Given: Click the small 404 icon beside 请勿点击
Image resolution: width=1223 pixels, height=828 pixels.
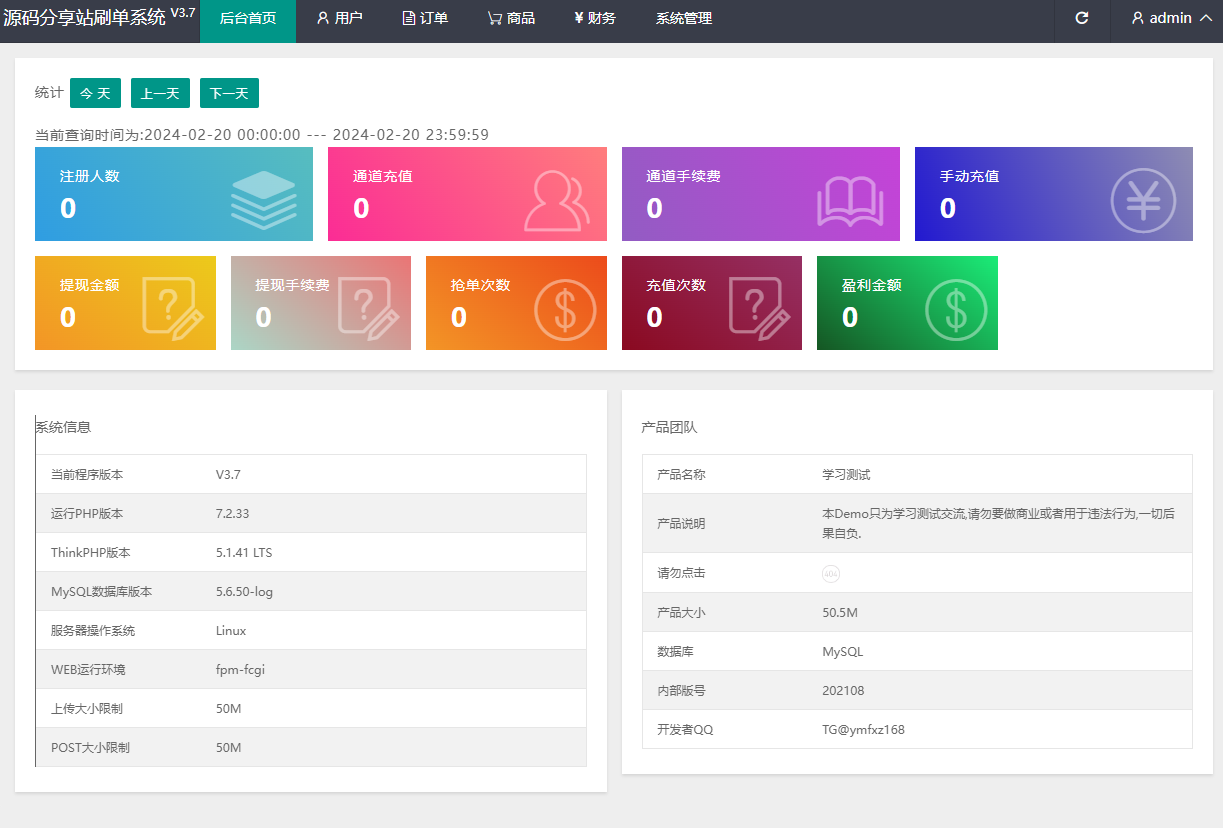Looking at the screenshot, I should pyautogui.click(x=831, y=574).
